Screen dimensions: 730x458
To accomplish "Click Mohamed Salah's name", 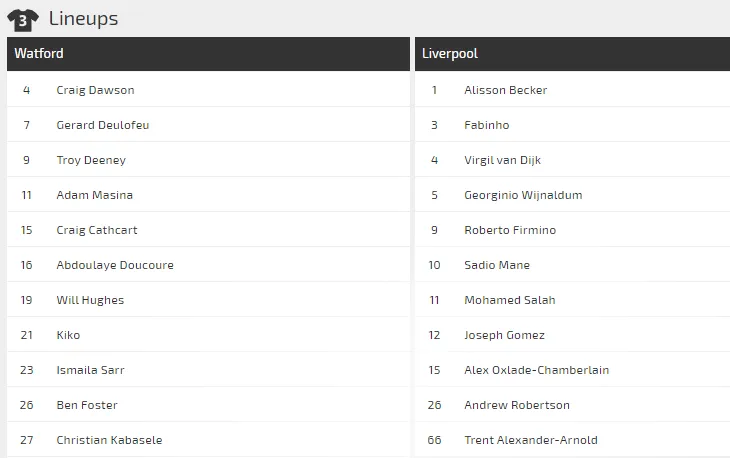I will click(509, 300).
